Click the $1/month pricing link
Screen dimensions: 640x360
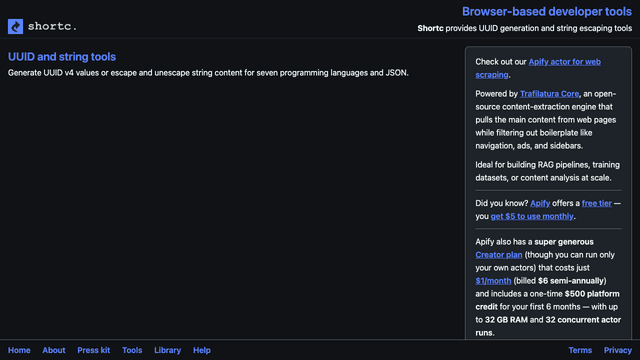493,281
